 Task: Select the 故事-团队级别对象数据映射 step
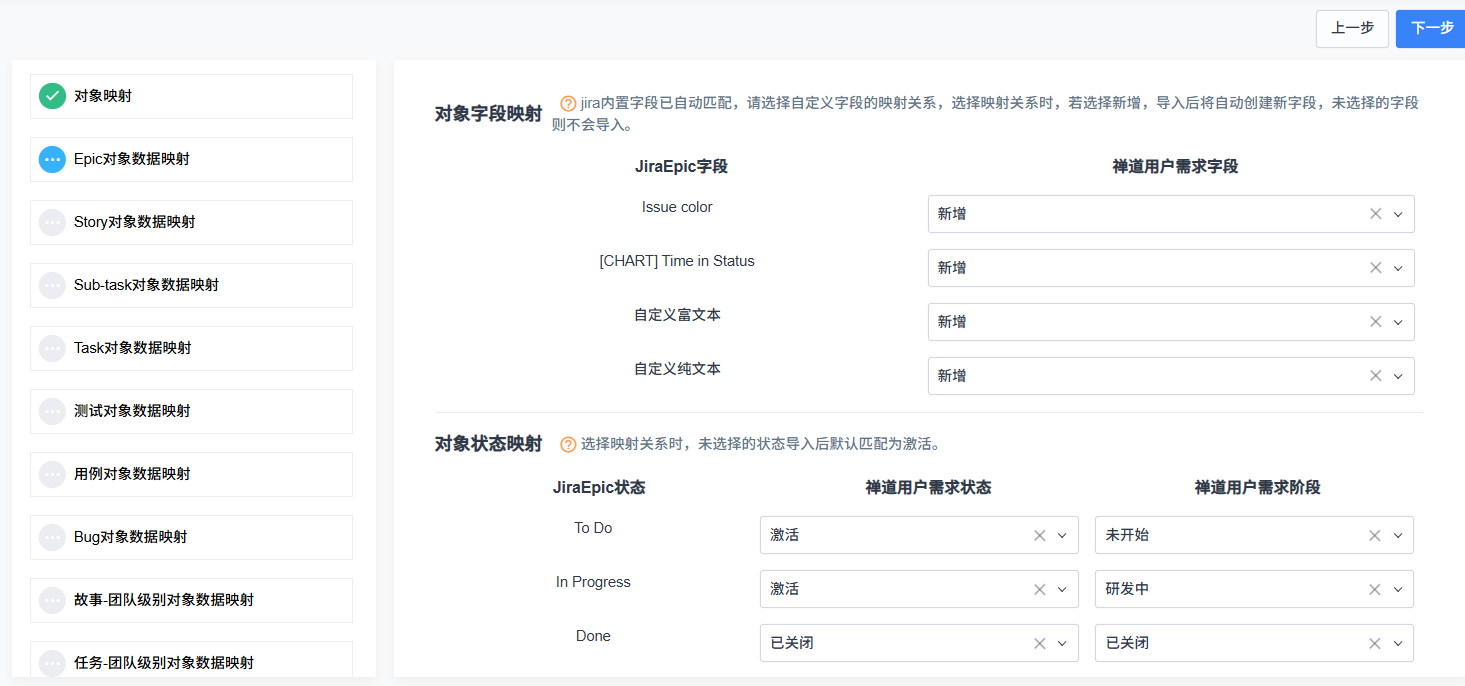tap(191, 600)
